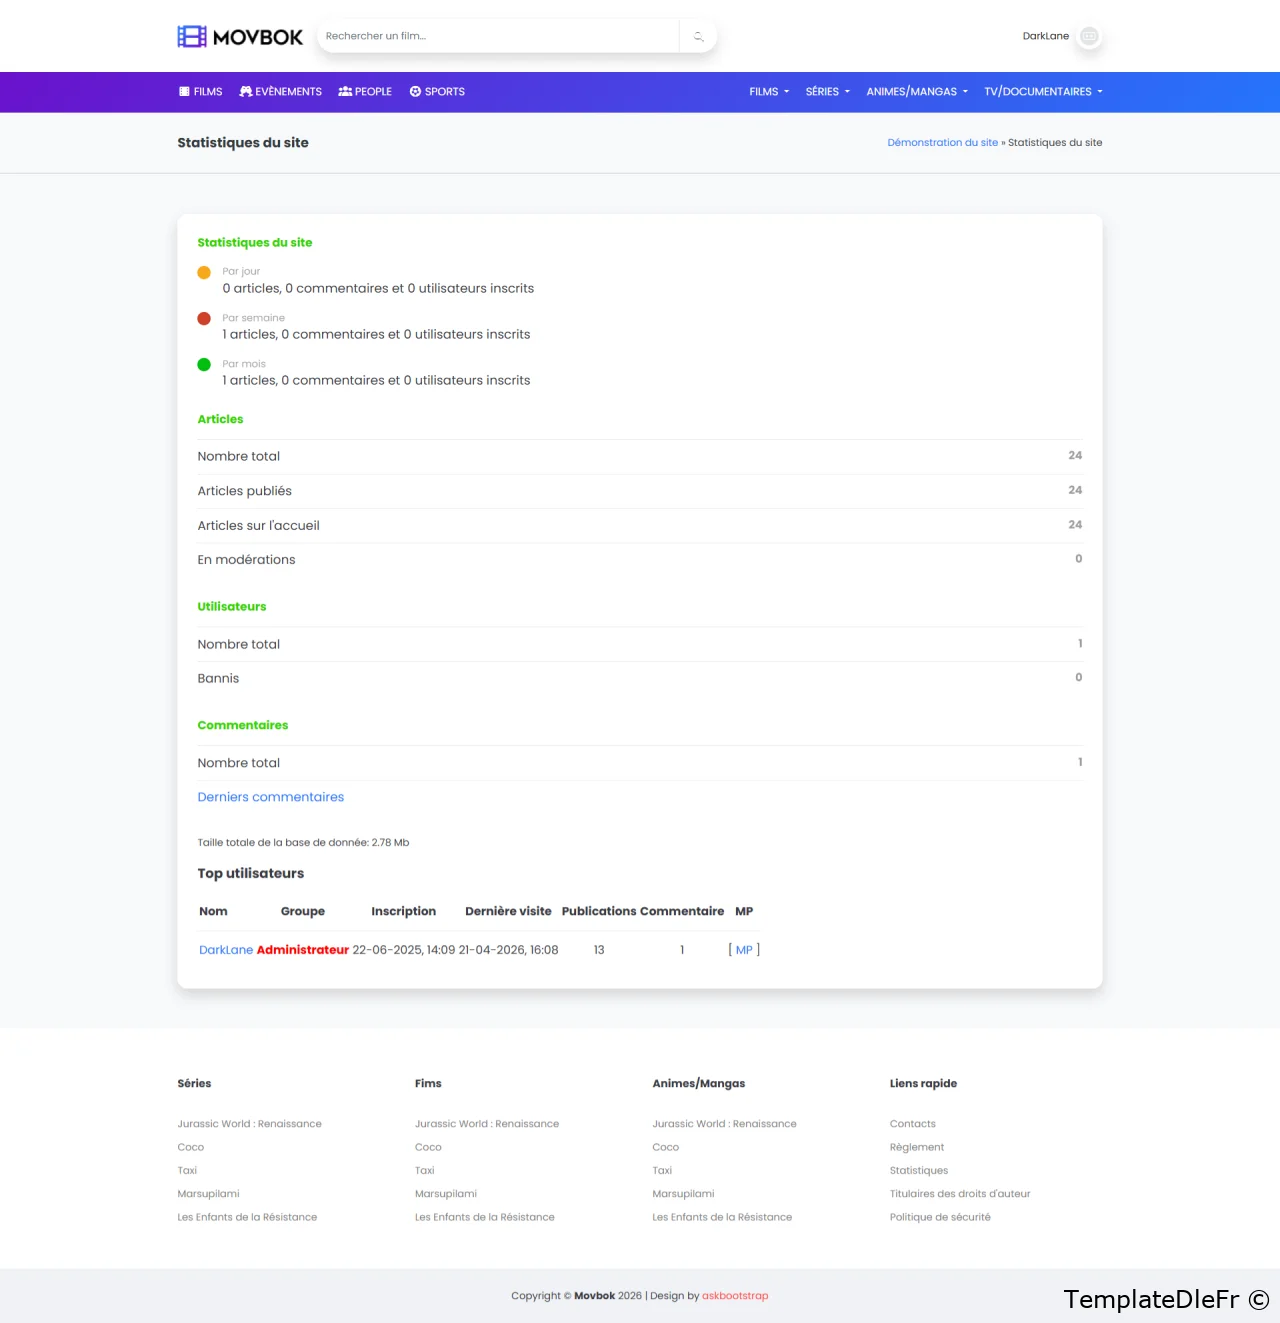Open Contacts in the footer quick links
Image resolution: width=1280 pixels, height=1323 pixels.
(912, 1124)
